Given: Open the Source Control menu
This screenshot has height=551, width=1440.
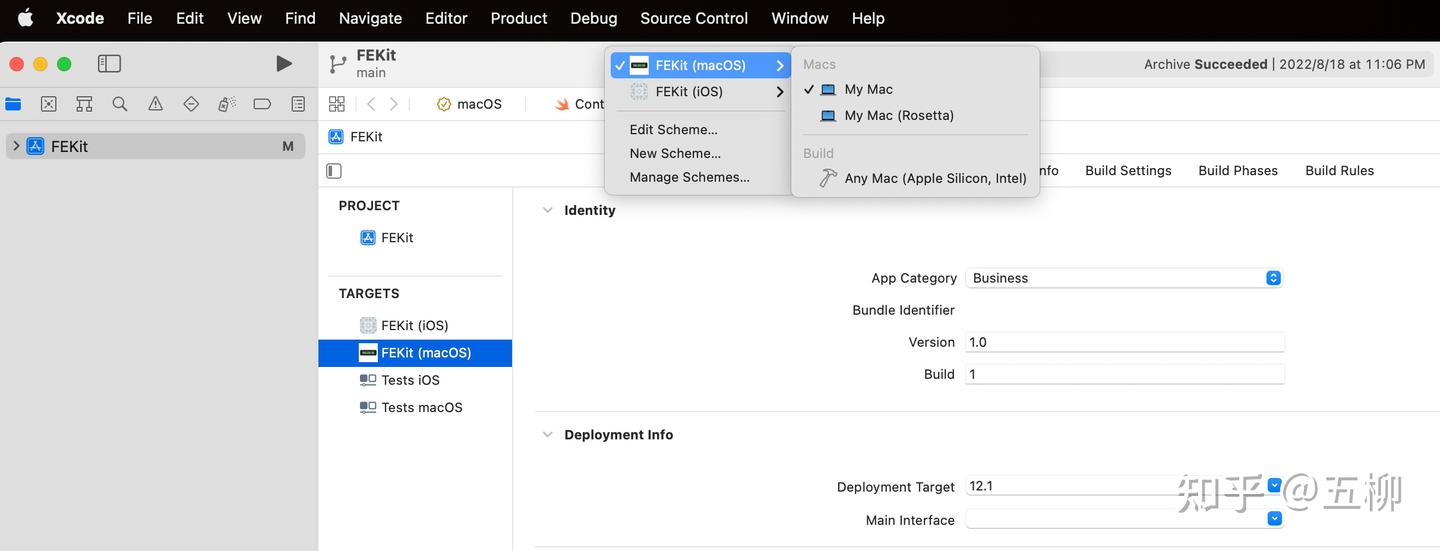Looking at the screenshot, I should tap(694, 18).
